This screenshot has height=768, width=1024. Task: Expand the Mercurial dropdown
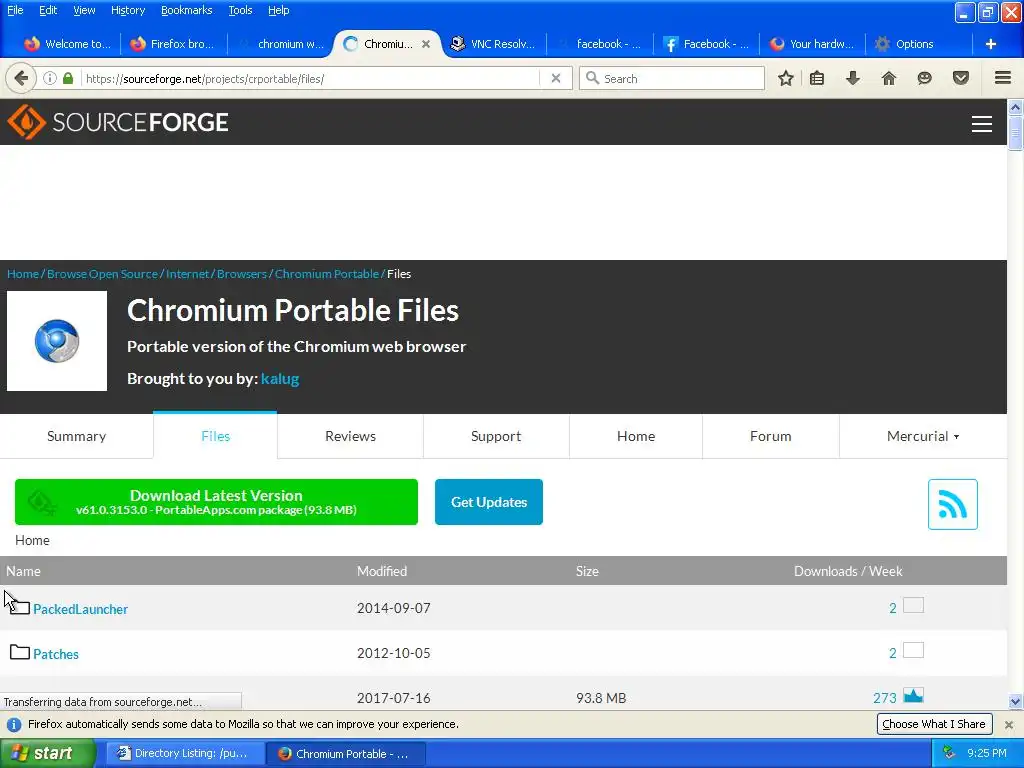click(922, 436)
